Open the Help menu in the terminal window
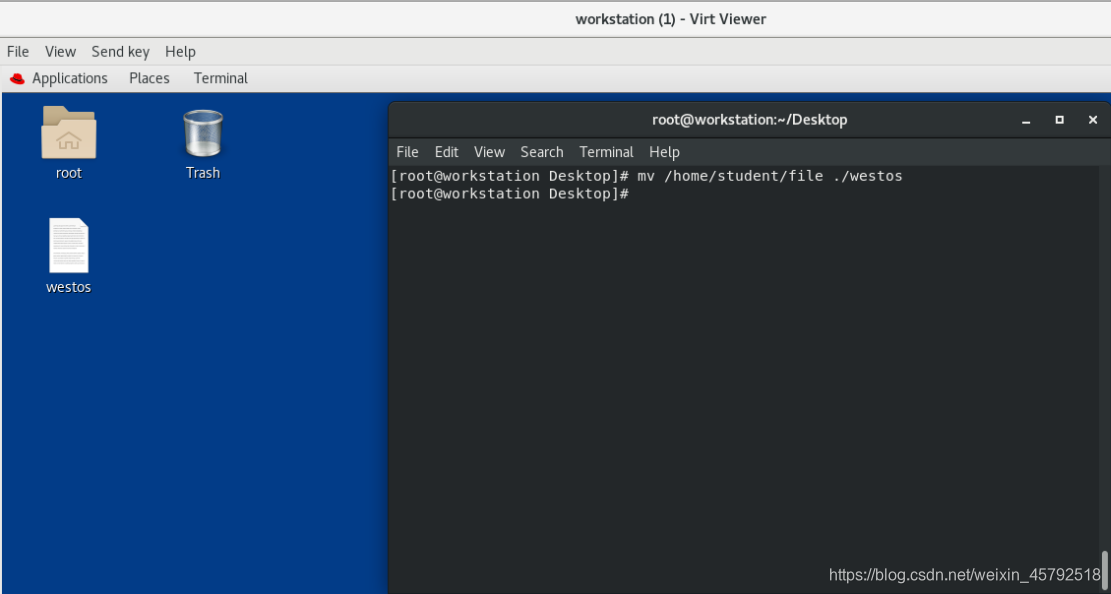Image resolution: width=1111 pixels, height=594 pixels. tap(664, 152)
